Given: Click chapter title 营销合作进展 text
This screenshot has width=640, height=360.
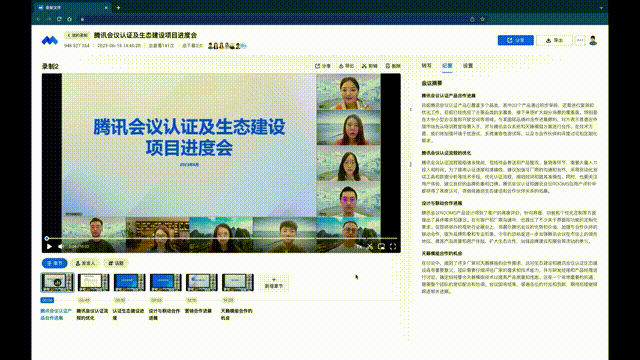Looking at the screenshot, I should pyautogui.click(x=198, y=311).
